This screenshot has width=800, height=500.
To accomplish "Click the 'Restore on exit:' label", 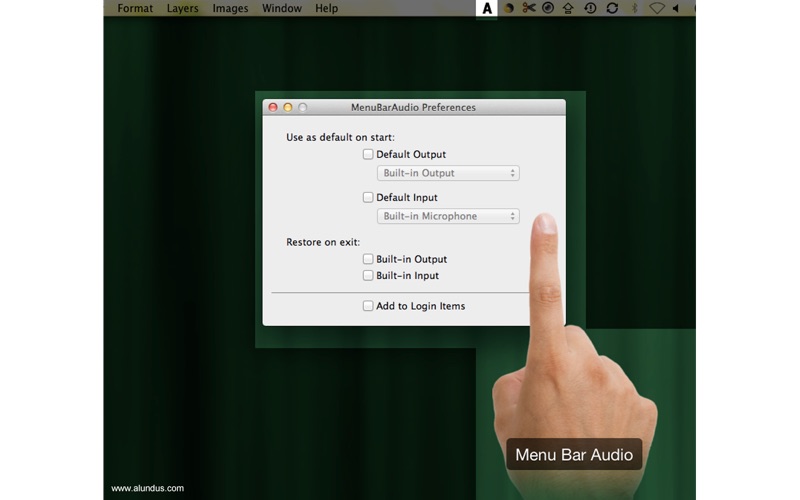I will (x=323, y=242).
